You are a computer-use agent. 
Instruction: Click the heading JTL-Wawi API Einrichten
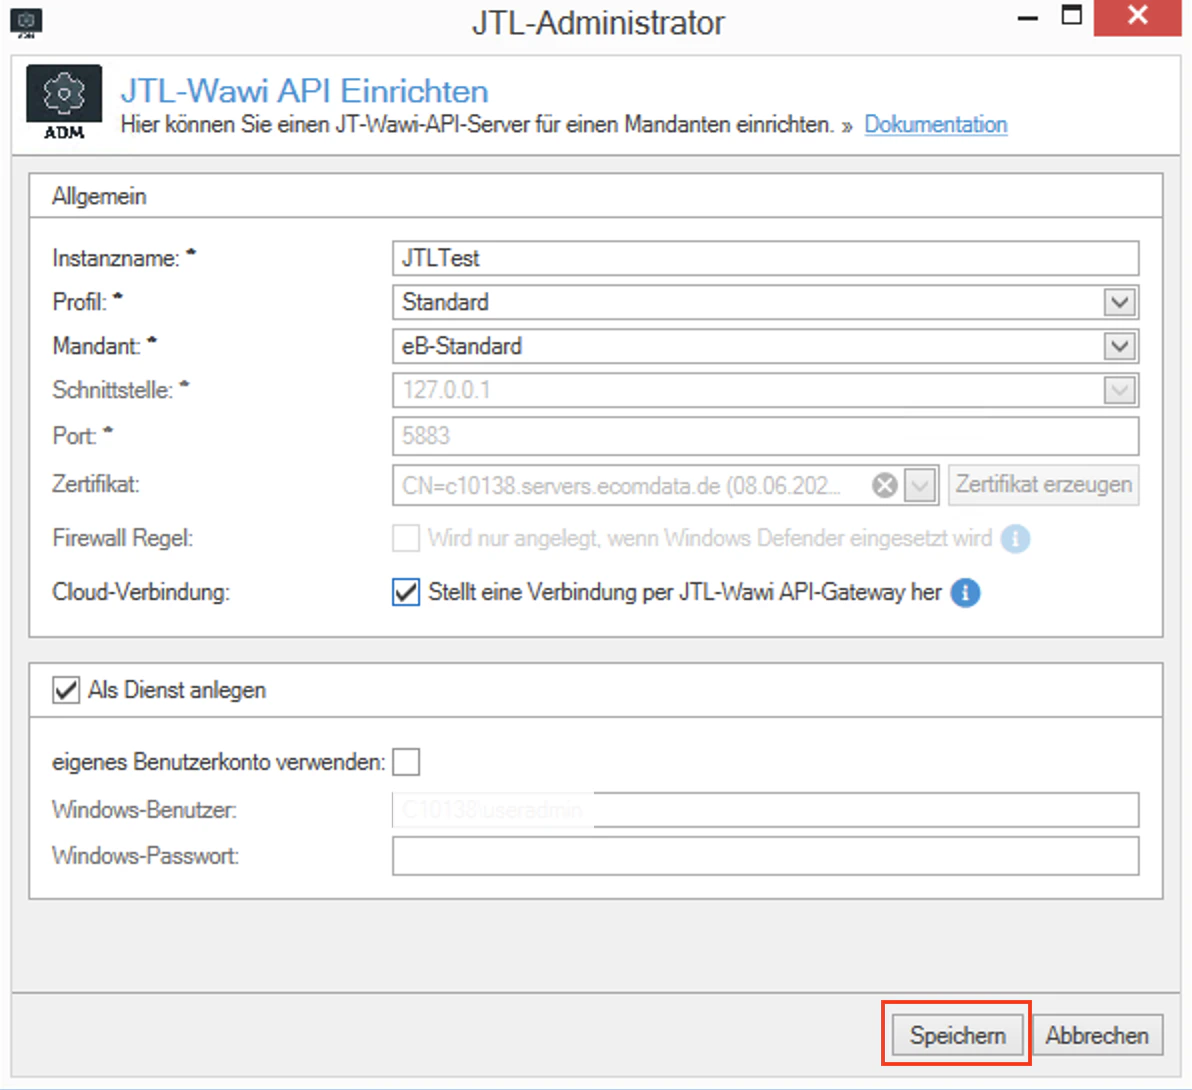(304, 90)
